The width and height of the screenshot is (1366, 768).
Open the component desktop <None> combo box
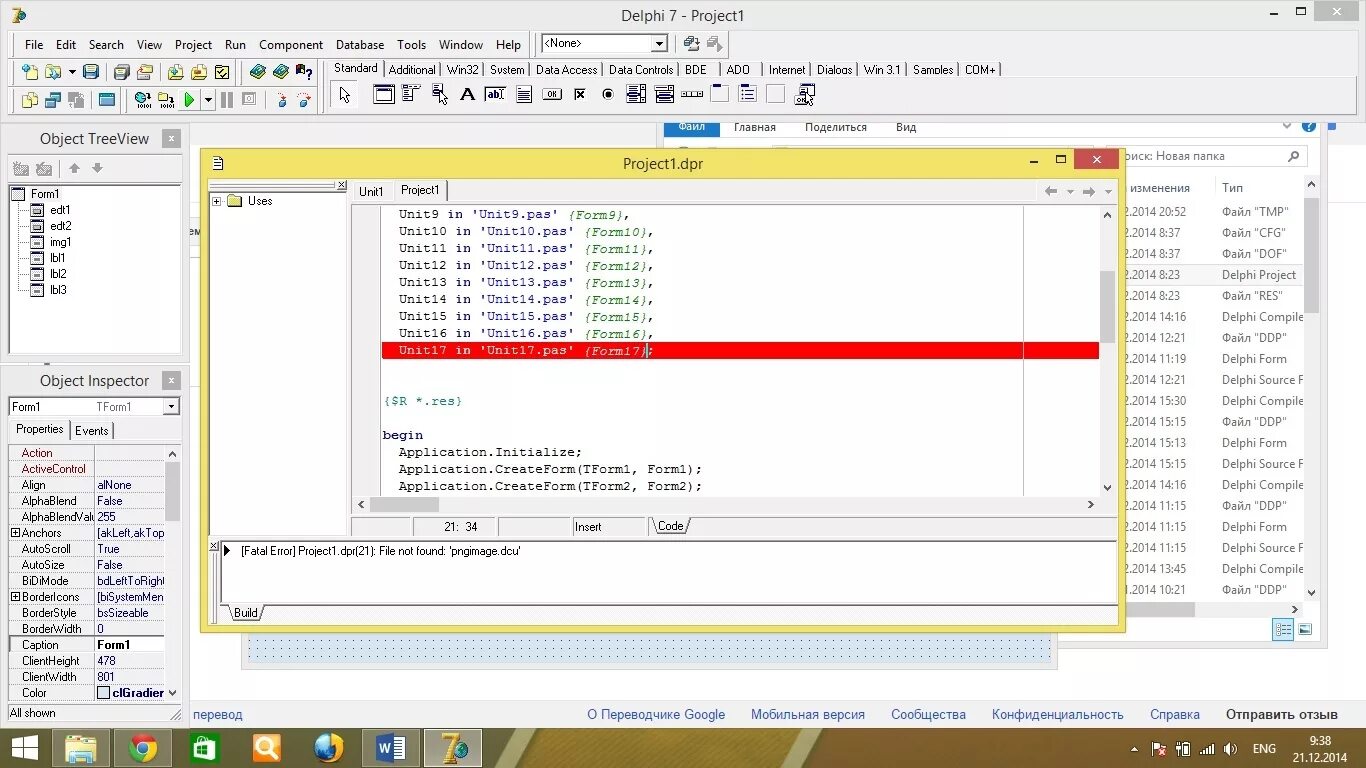[x=605, y=43]
